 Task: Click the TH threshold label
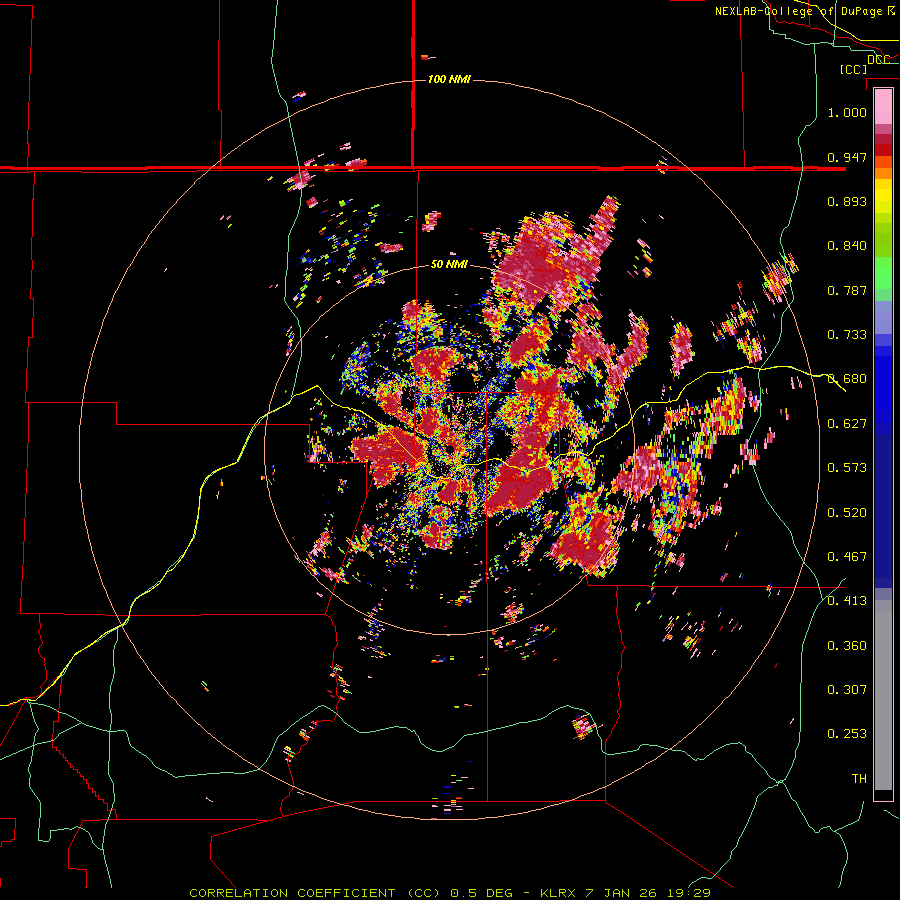click(859, 779)
